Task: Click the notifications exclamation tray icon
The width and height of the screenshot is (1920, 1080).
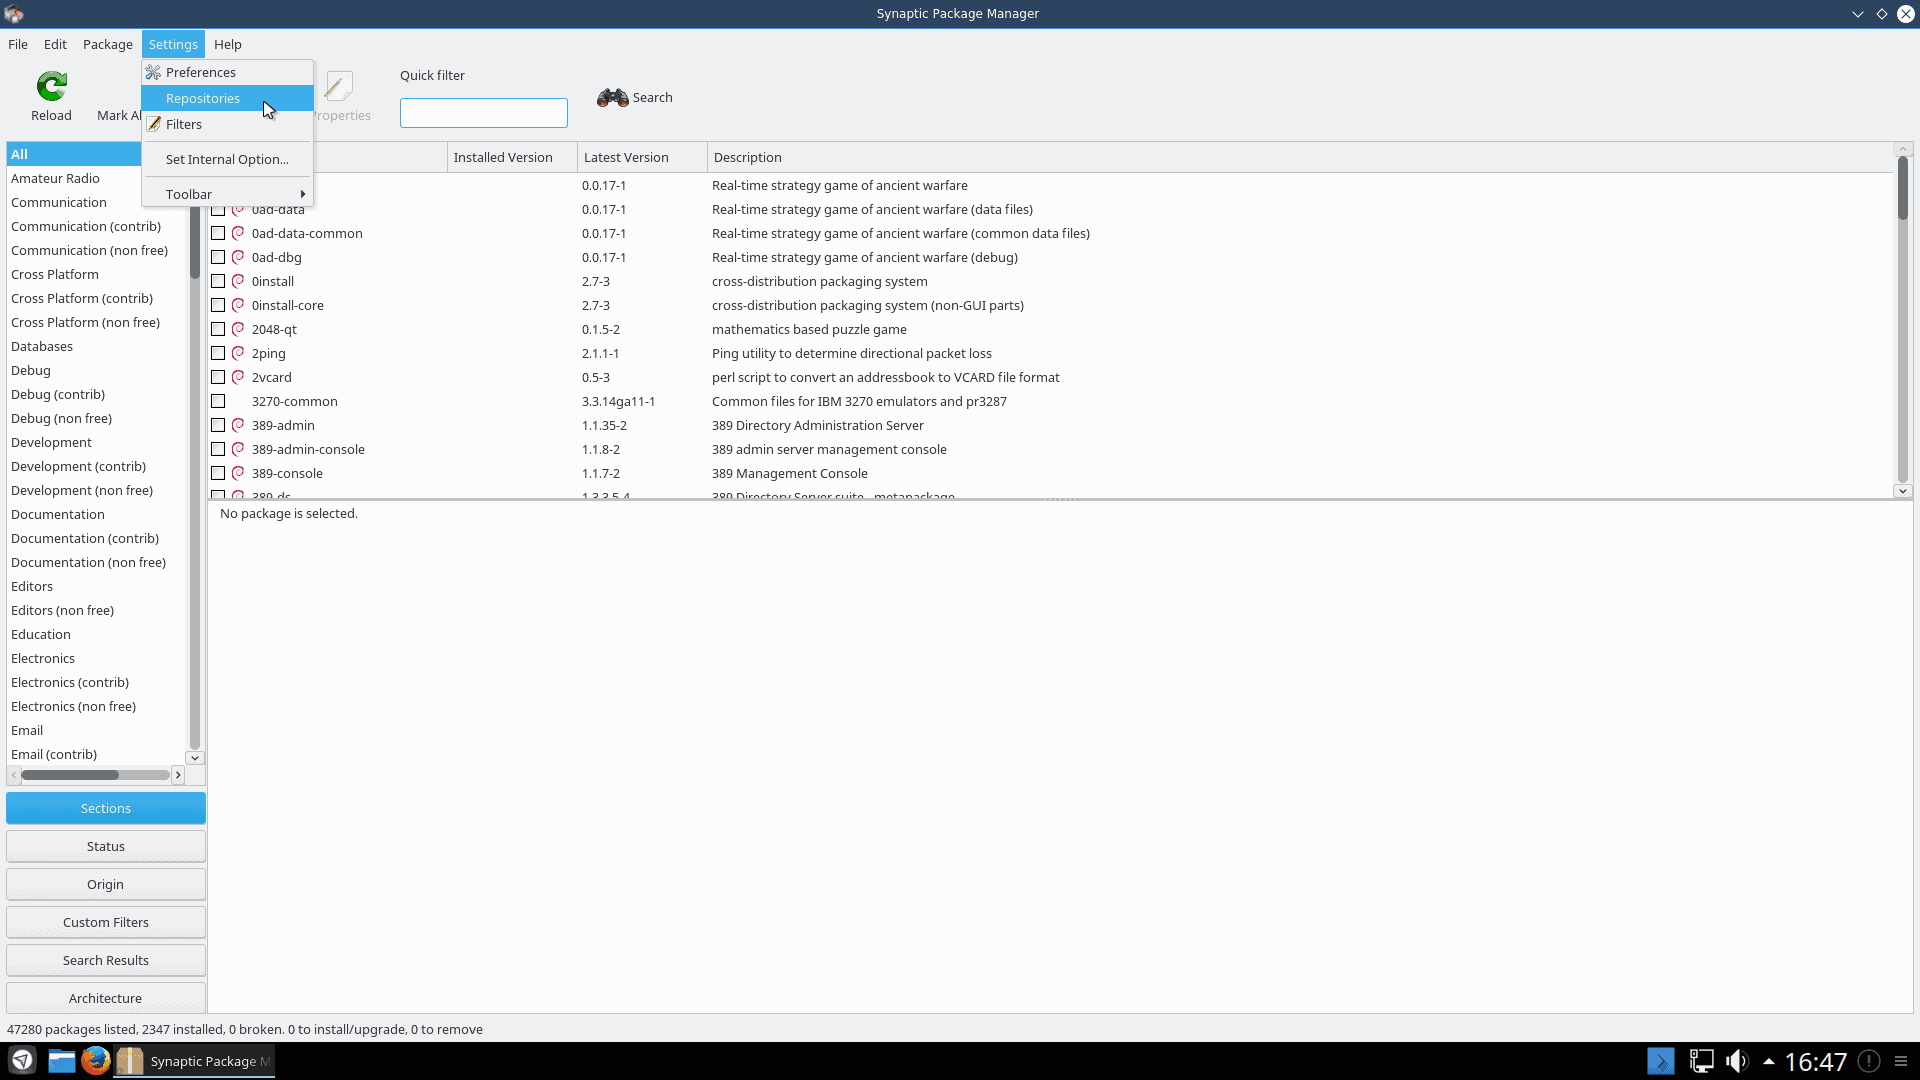Action: pyautogui.click(x=1868, y=1061)
